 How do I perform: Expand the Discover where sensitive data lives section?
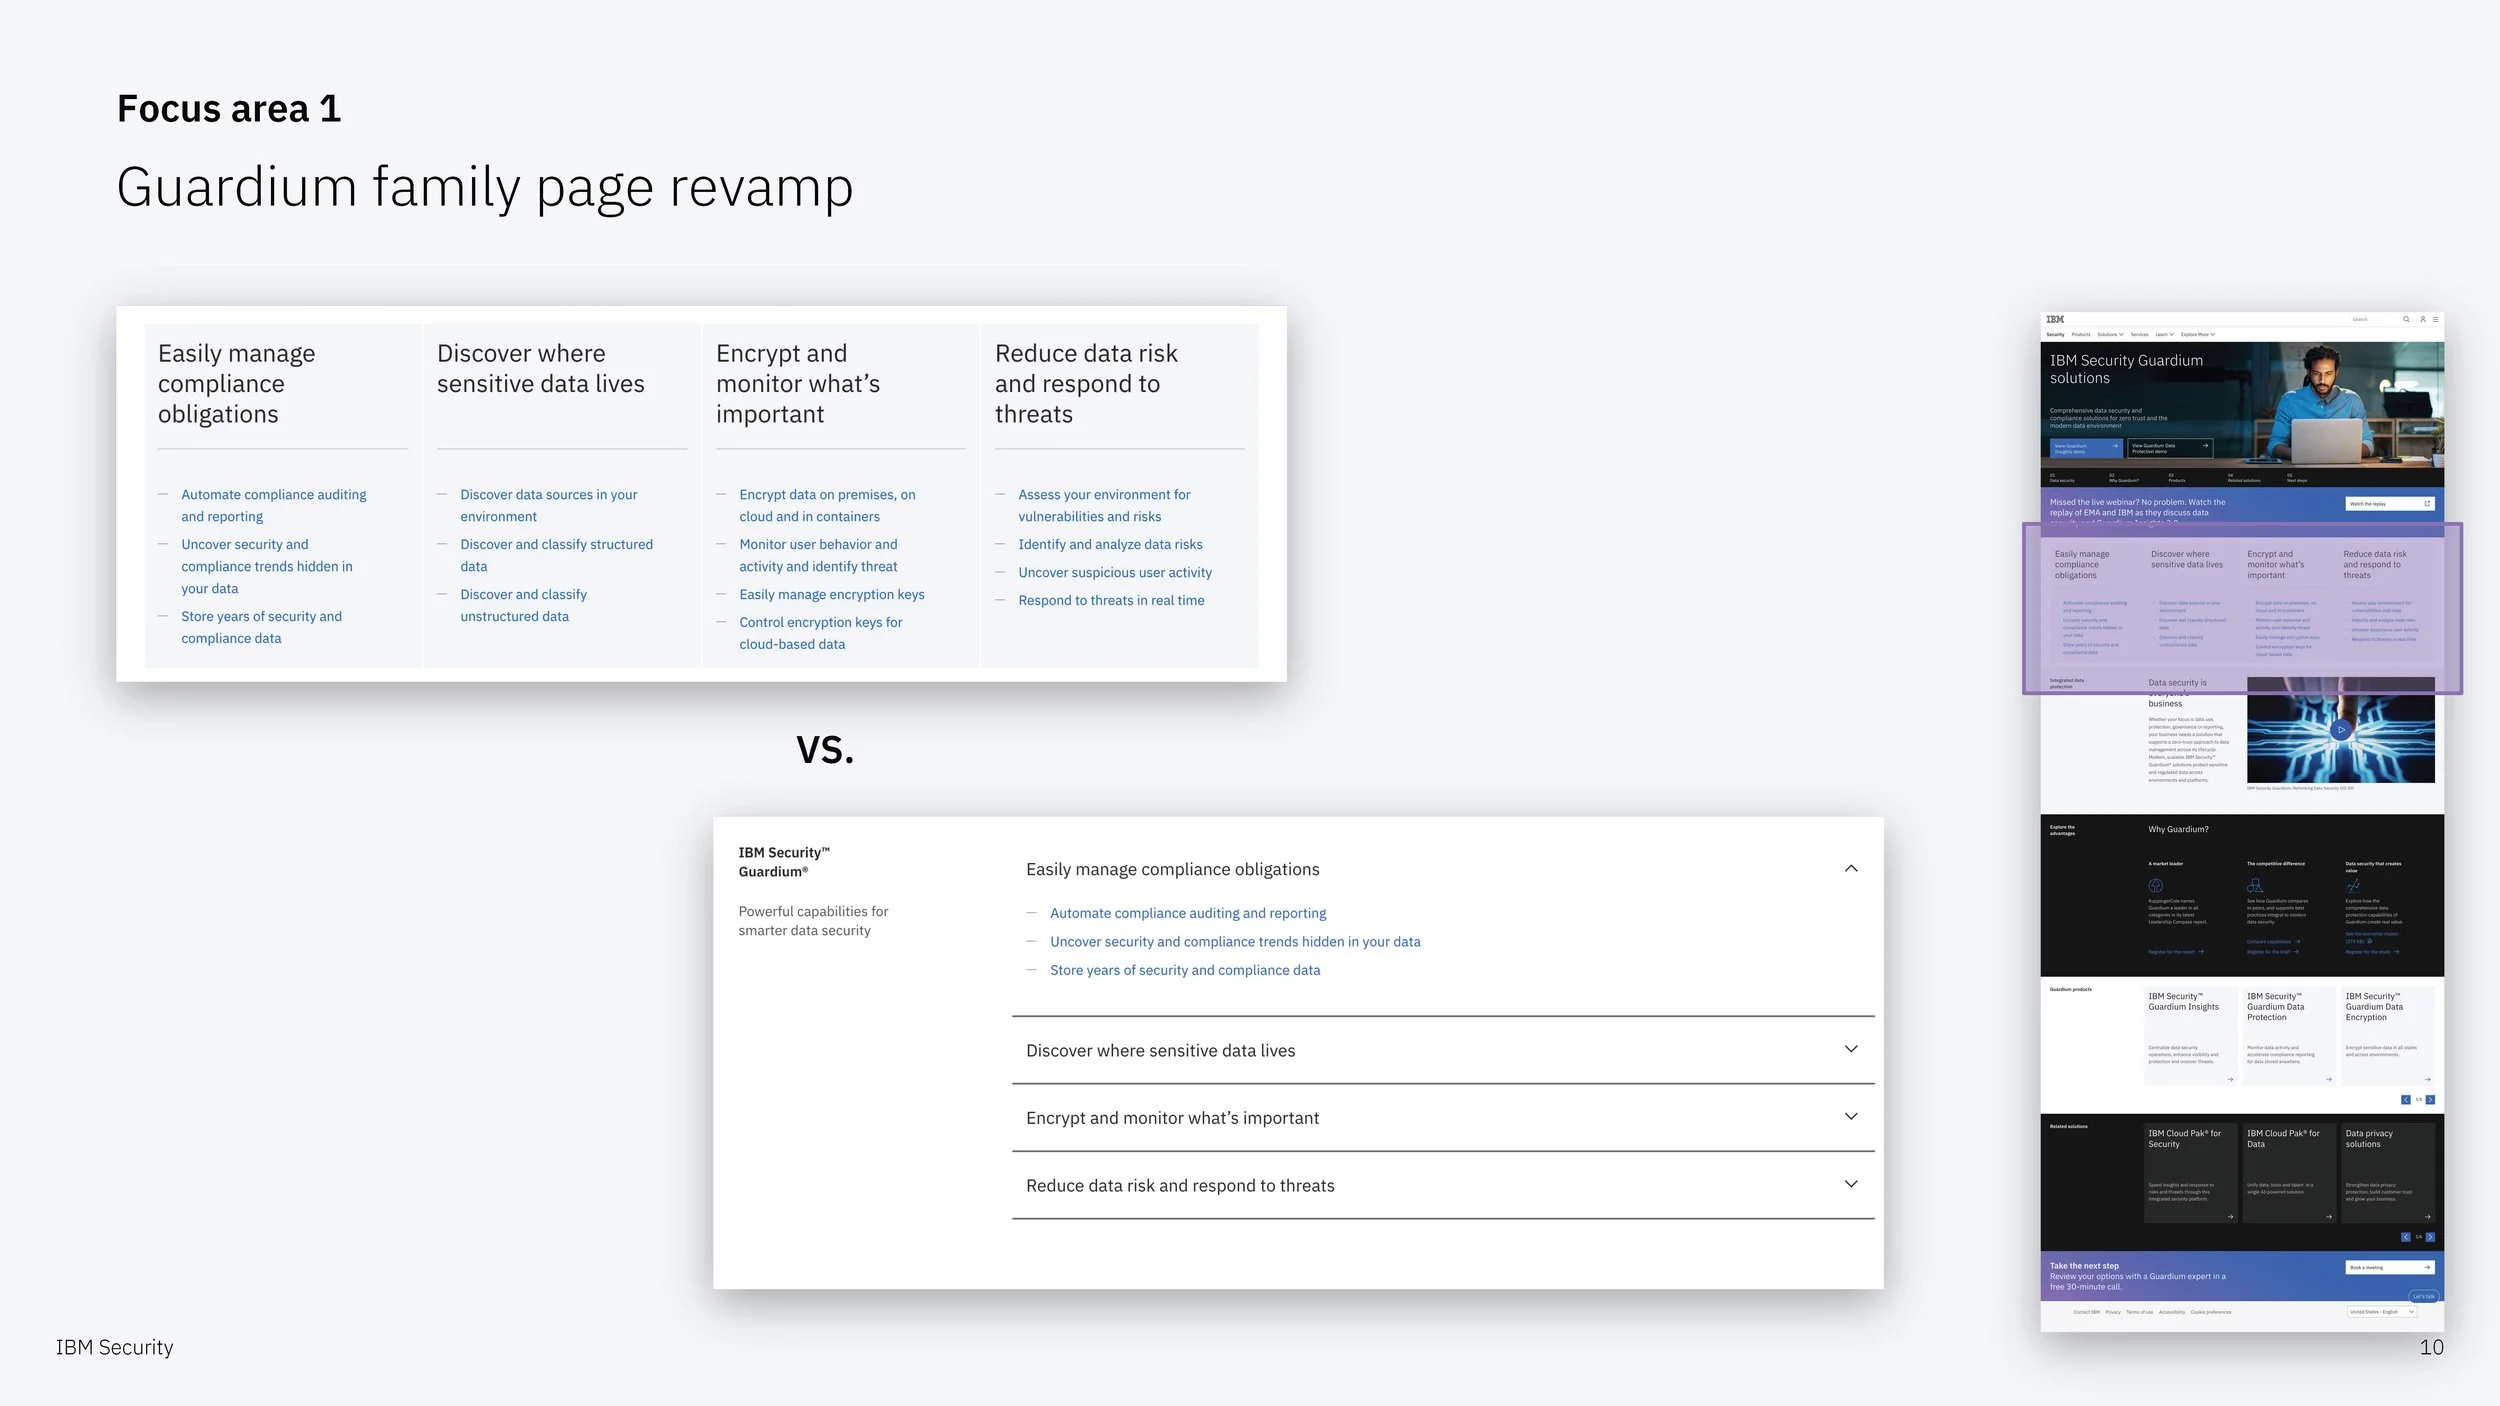[x=1851, y=1050]
